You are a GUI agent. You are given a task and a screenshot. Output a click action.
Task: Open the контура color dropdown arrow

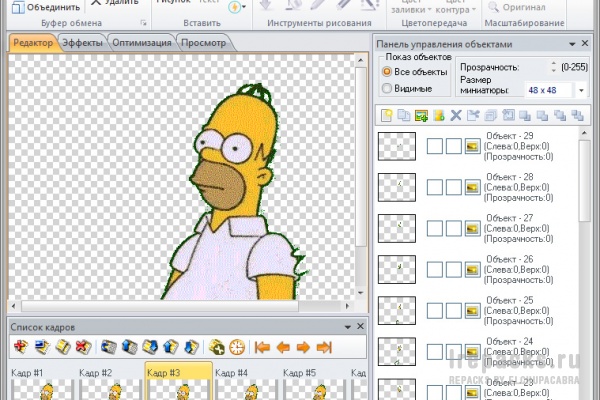point(474,10)
